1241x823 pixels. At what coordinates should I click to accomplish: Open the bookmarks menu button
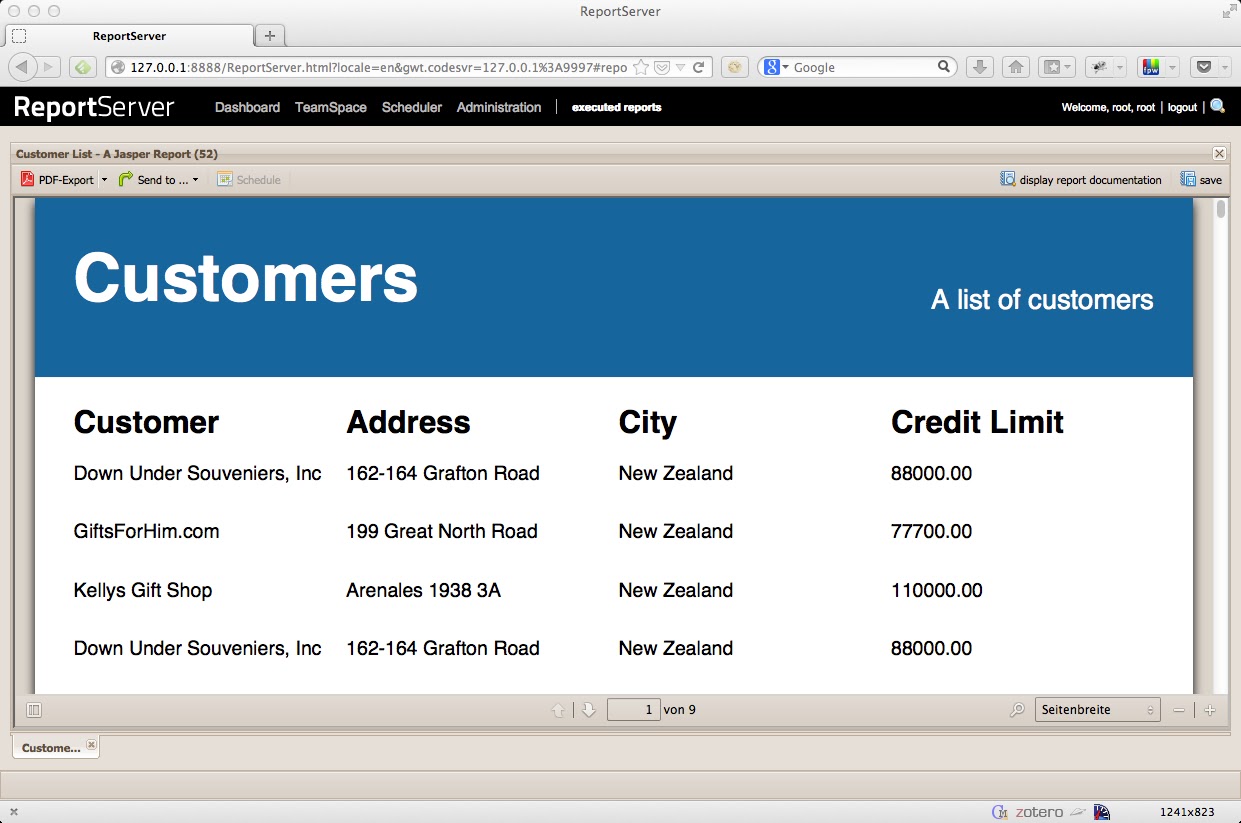[1057, 67]
